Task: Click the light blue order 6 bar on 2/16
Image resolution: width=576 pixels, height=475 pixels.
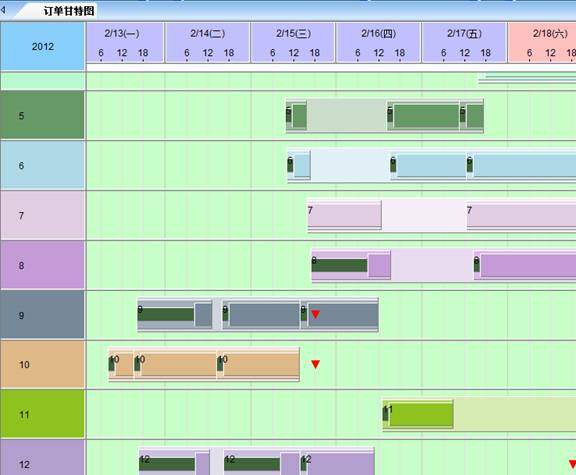Action: click(432, 166)
